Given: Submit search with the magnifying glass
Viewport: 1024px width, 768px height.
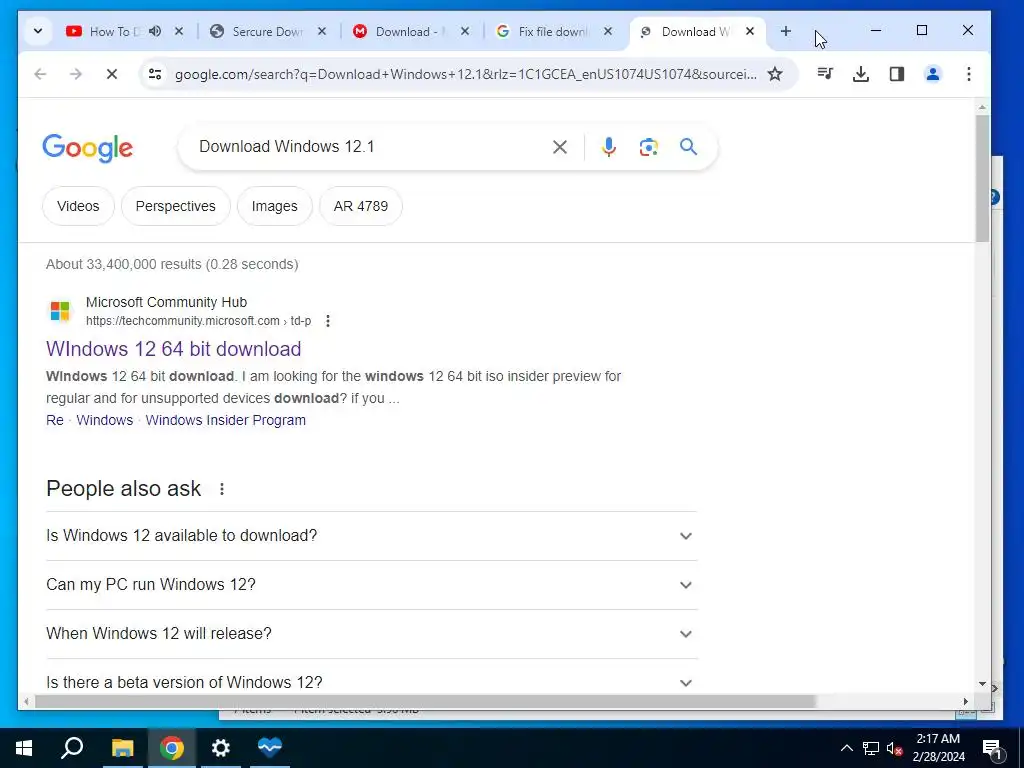Looking at the screenshot, I should [688, 147].
